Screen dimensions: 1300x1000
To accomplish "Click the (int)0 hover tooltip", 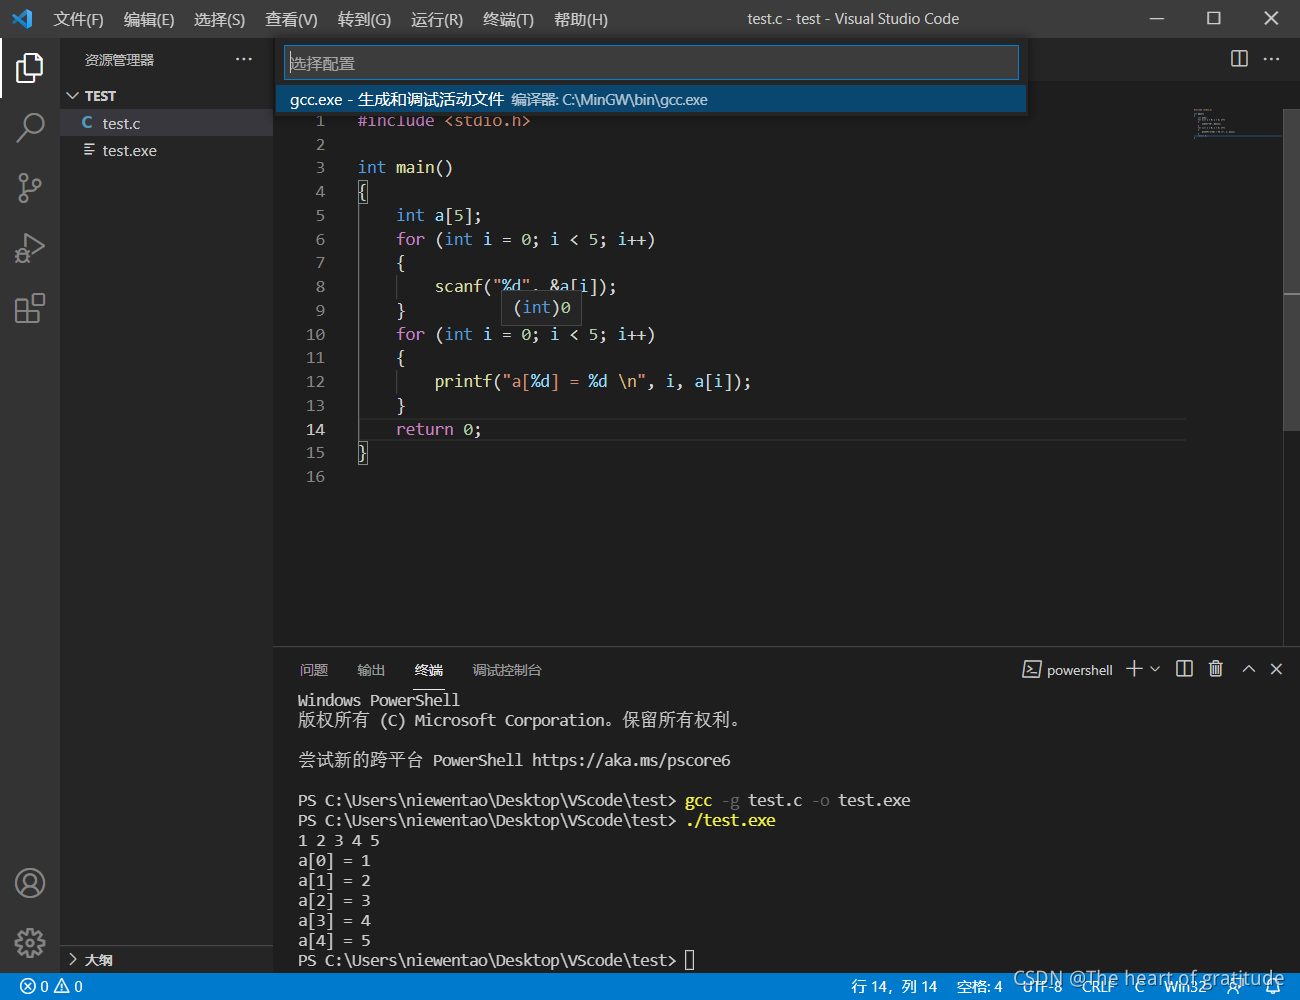I will coord(541,308).
